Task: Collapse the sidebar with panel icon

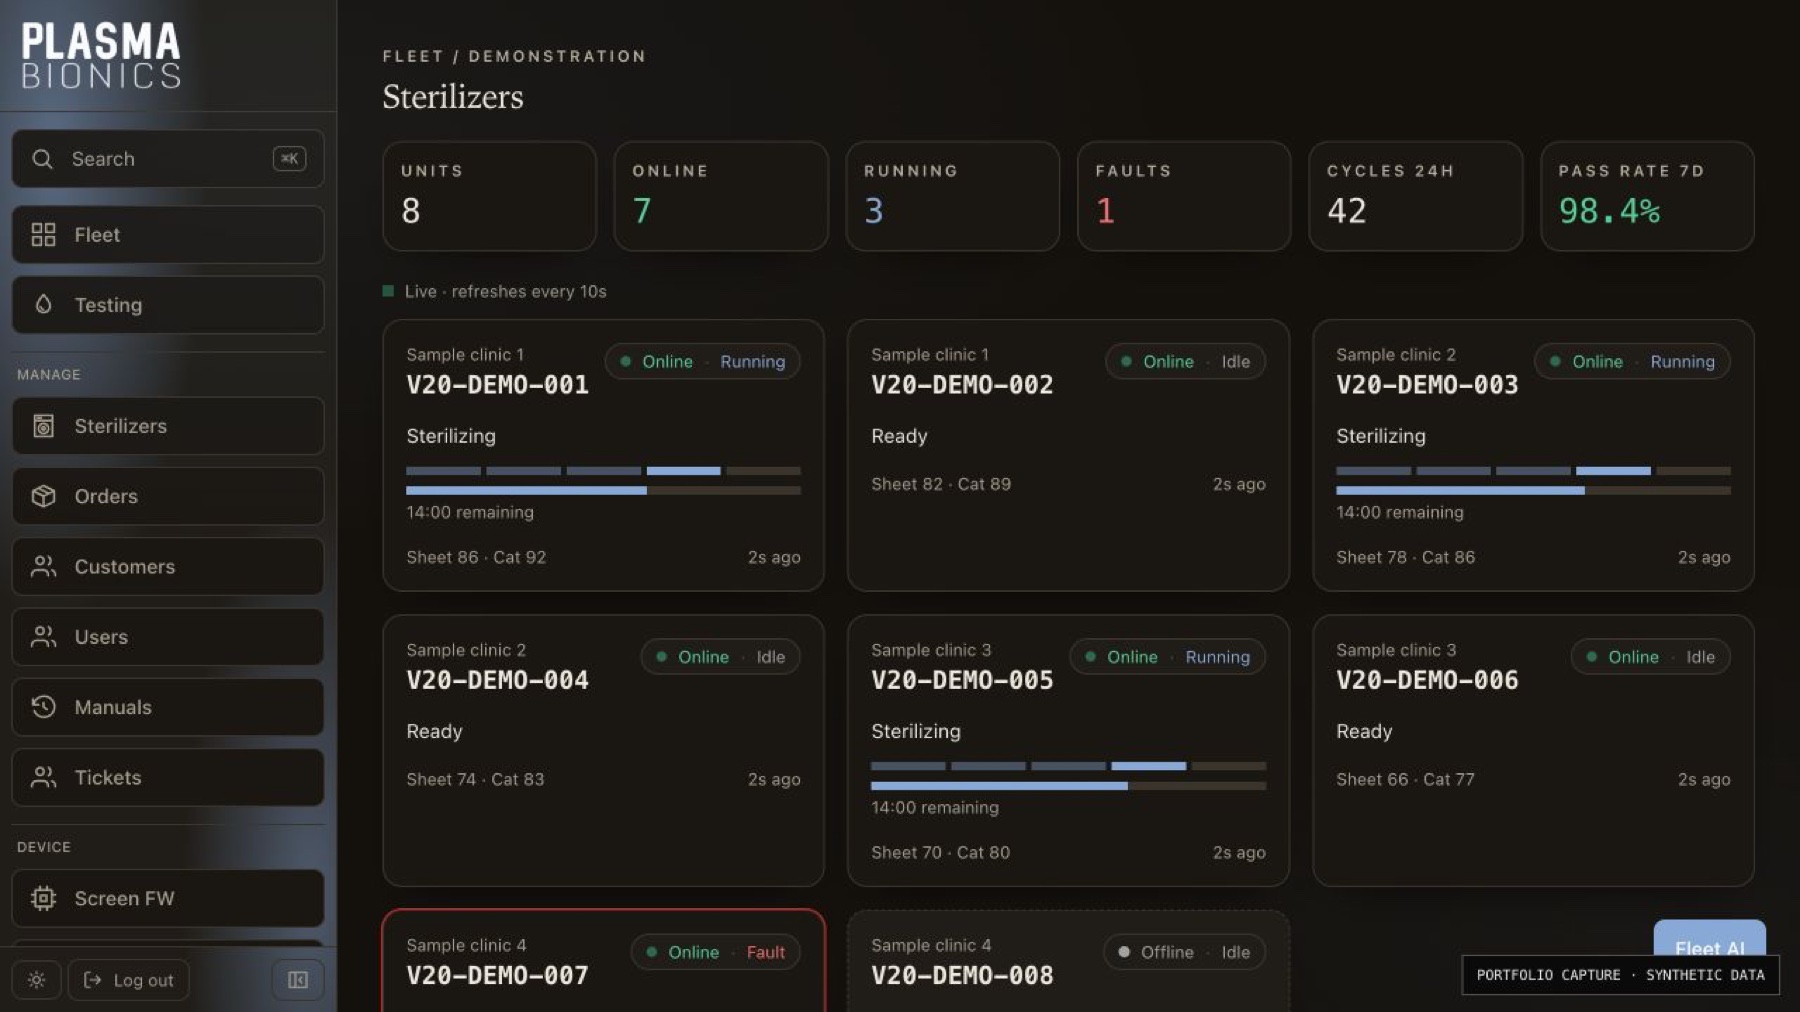Action: [298, 980]
